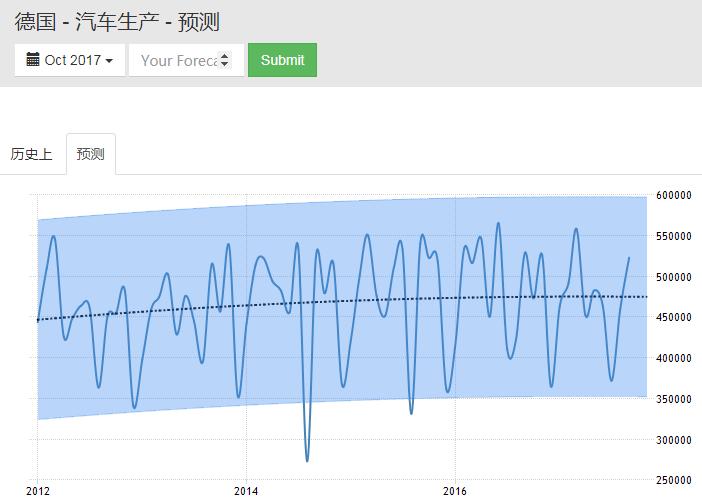Click the 600000 y-axis value
This screenshot has width=702, height=503.
(x=674, y=195)
